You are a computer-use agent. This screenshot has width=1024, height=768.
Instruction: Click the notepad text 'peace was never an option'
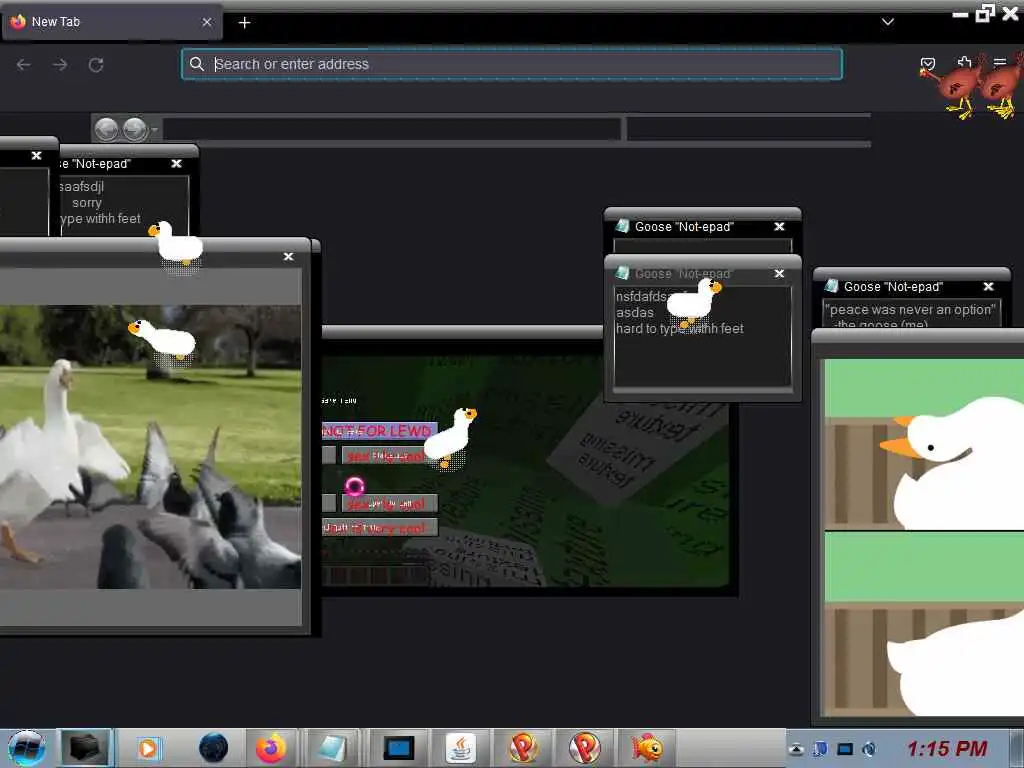(x=912, y=310)
